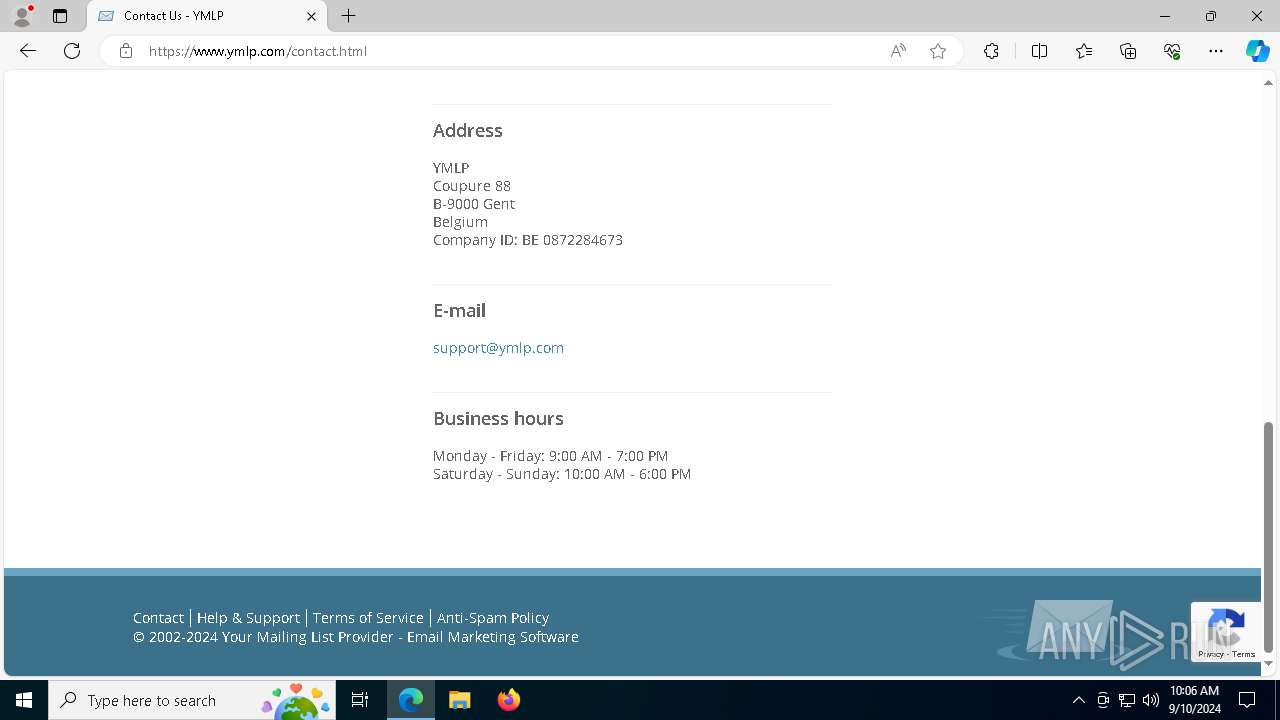
Task: Open Microsoft Edge from taskbar
Action: (411, 700)
